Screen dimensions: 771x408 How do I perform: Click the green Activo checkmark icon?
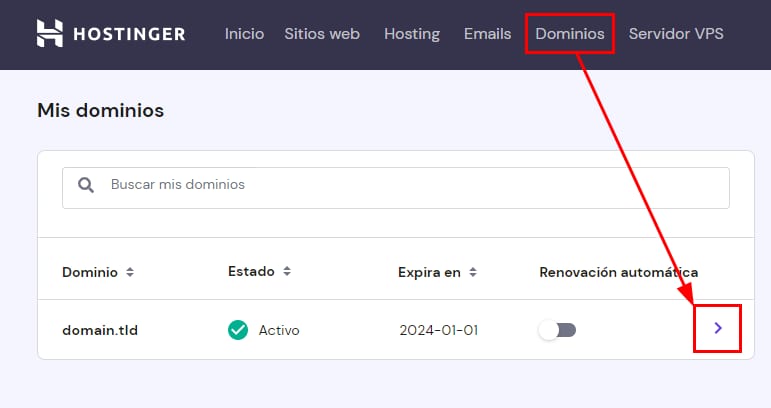[x=238, y=330]
